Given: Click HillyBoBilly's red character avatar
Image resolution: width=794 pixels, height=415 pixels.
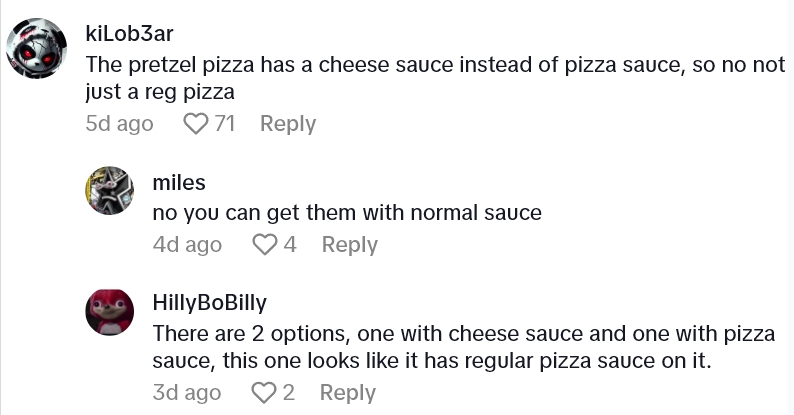Looking at the screenshot, I should [111, 311].
